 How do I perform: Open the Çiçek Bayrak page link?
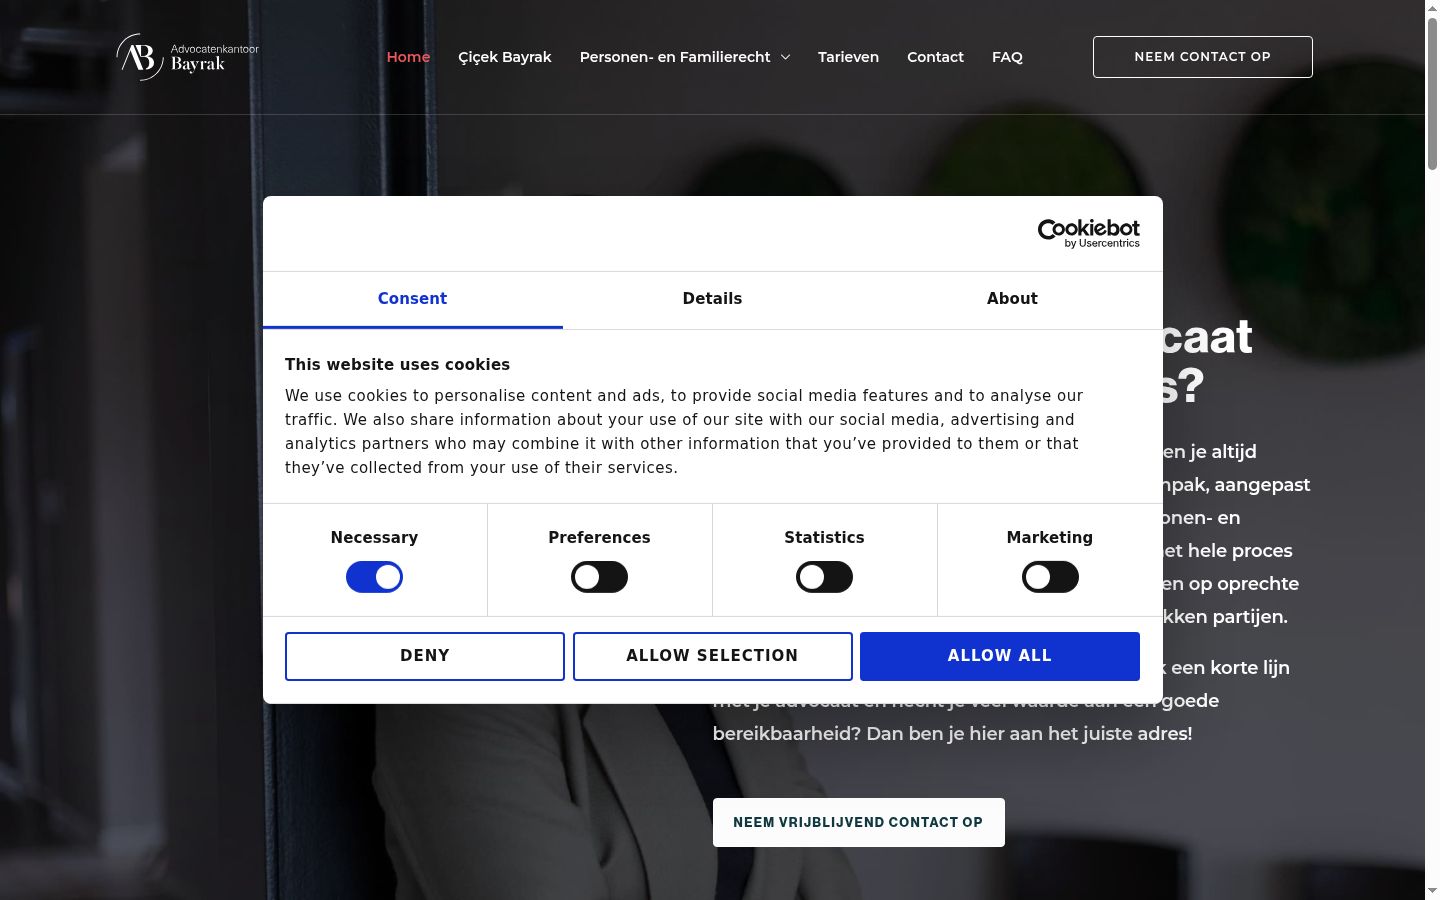pos(505,57)
